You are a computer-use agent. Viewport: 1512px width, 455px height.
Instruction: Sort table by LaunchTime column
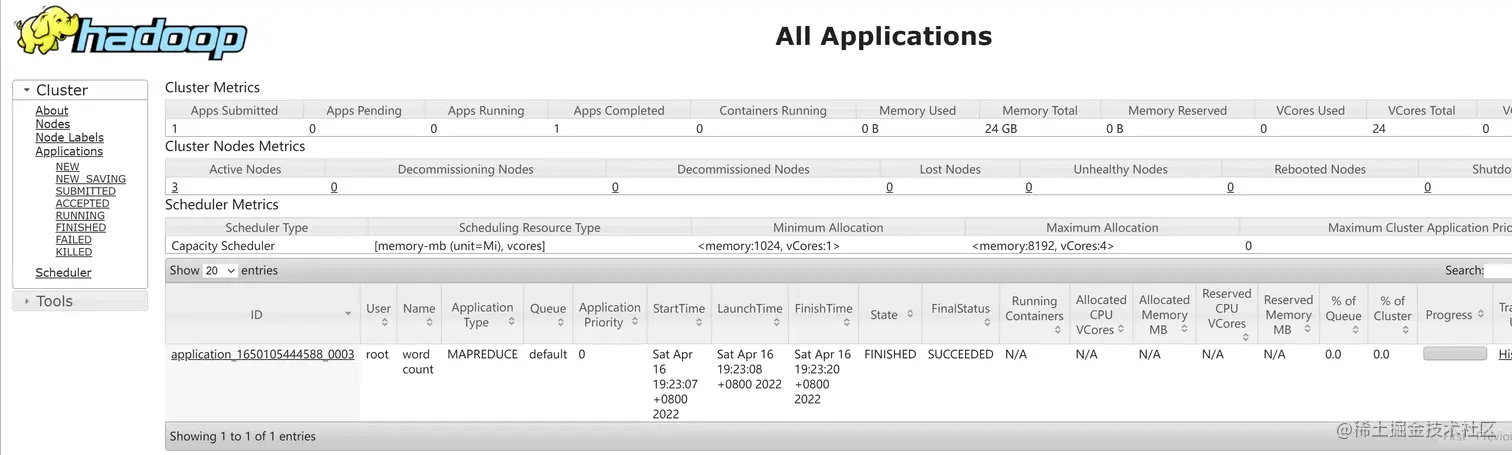(x=749, y=314)
